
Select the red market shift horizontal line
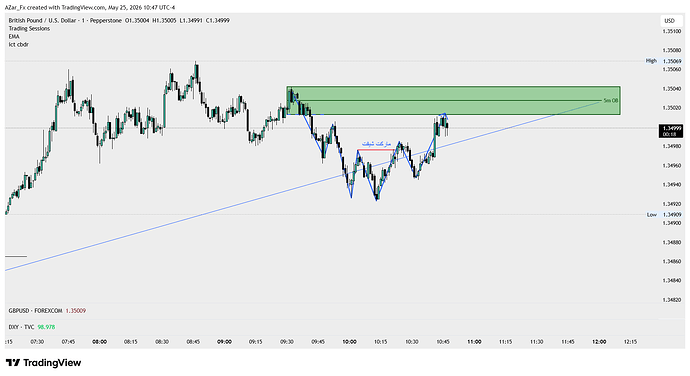tap(376, 150)
